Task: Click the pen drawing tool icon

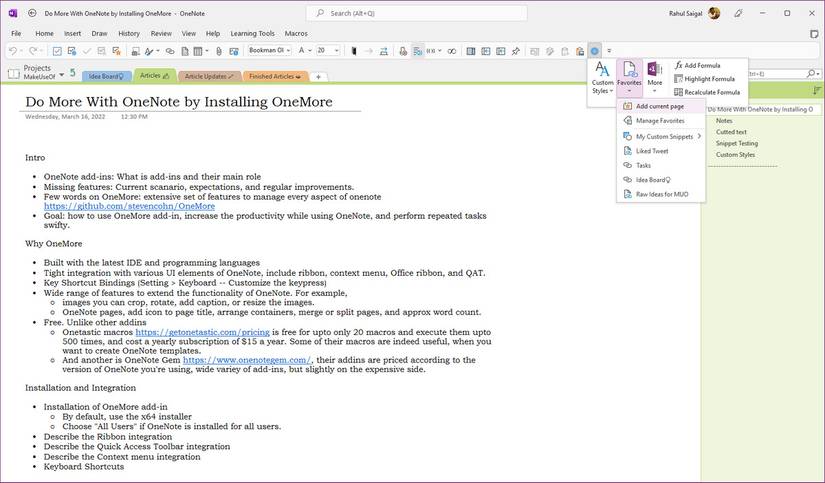Action: point(149,51)
